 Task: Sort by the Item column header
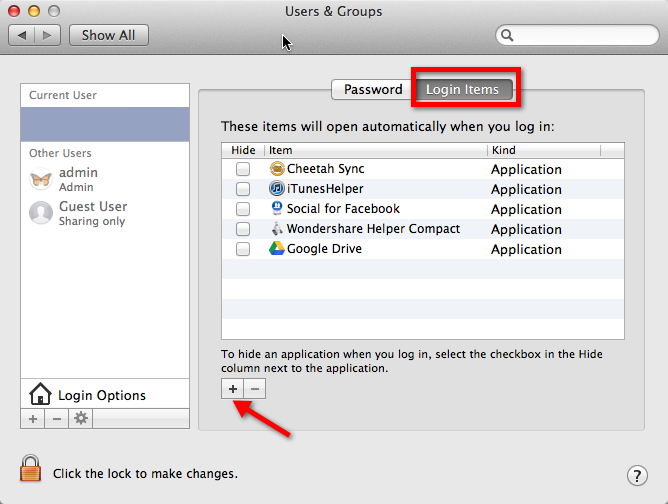(x=376, y=150)
